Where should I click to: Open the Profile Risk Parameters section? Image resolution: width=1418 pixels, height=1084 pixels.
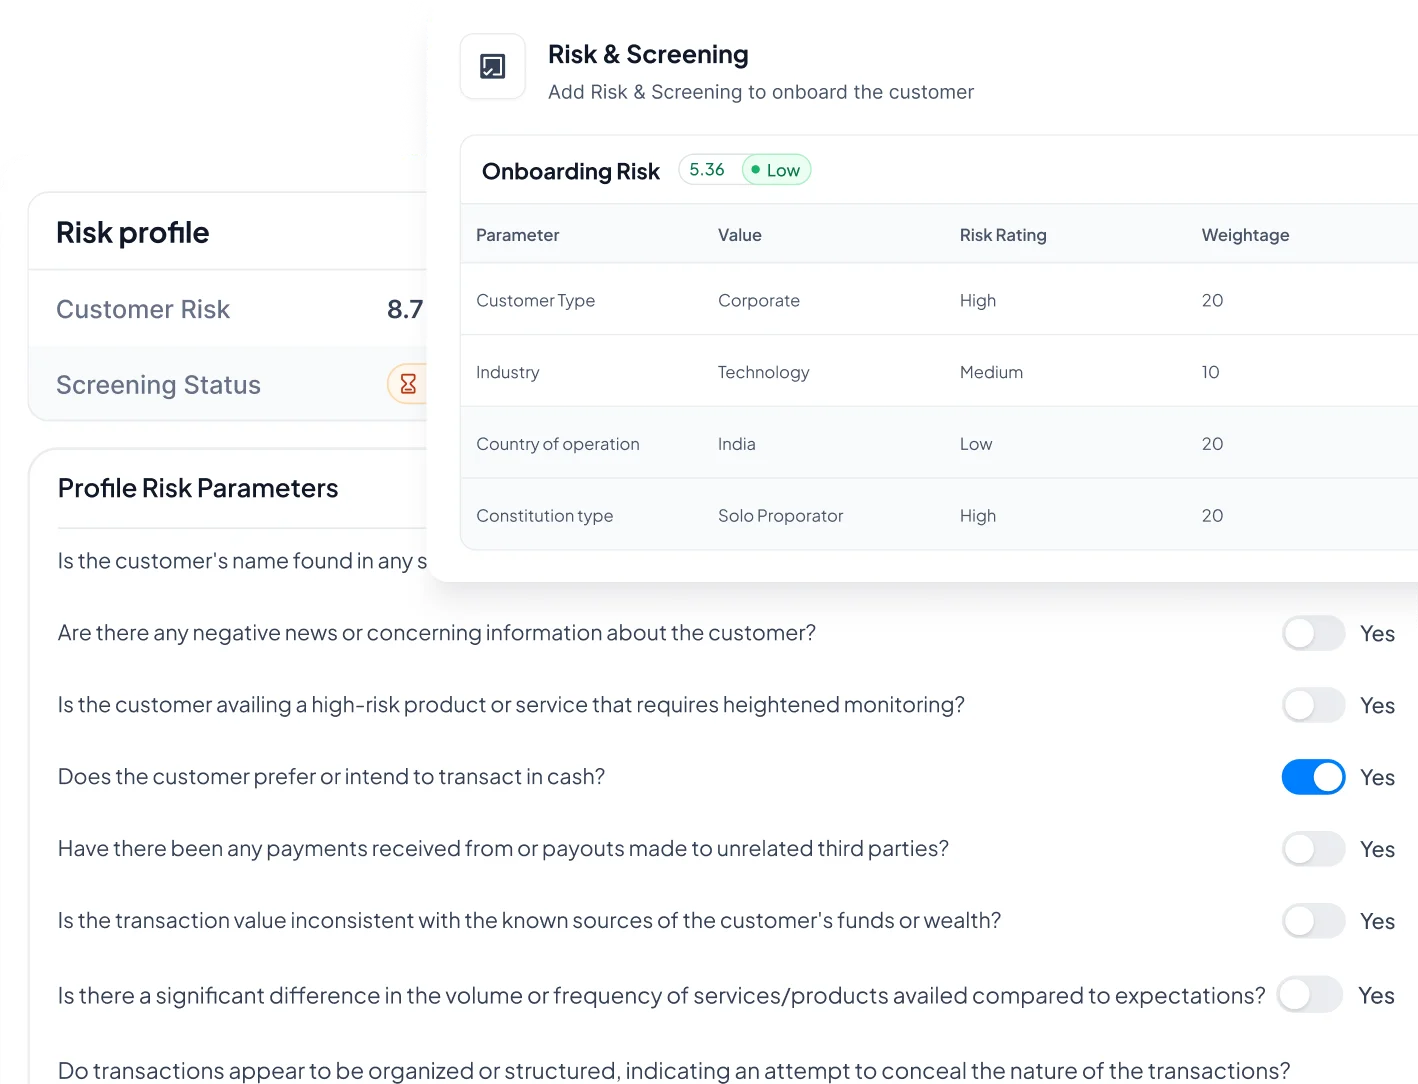tap(198, 488)
